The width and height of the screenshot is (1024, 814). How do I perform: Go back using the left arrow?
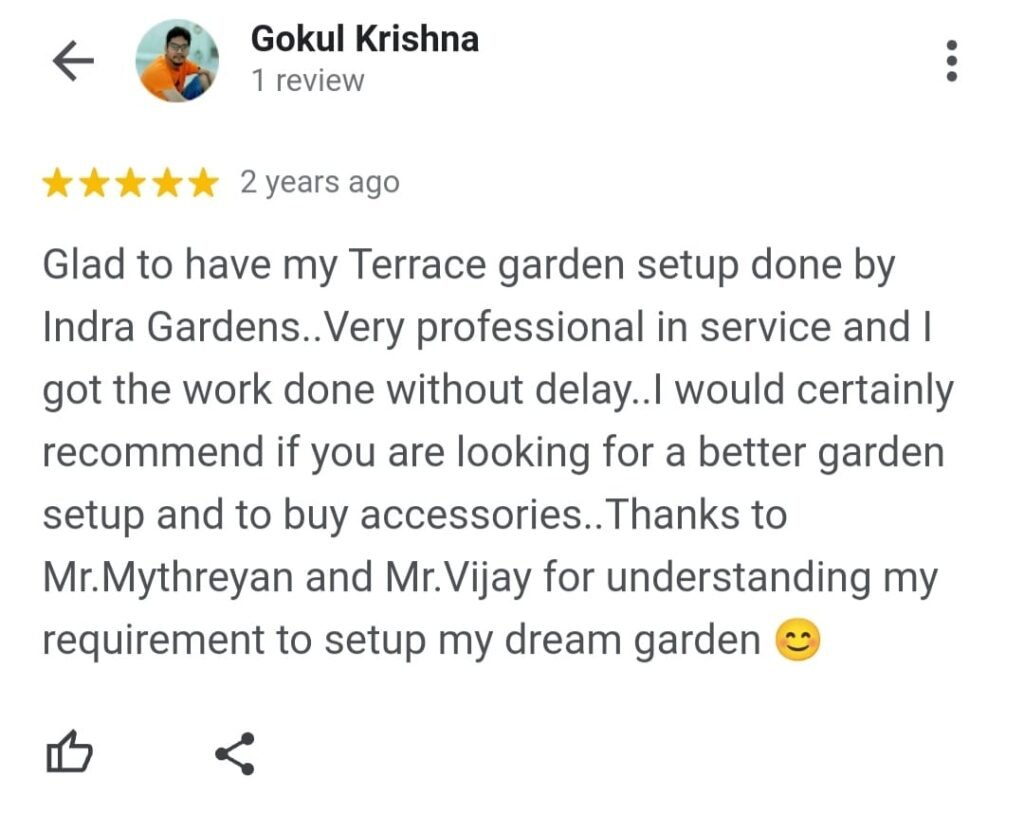pyautogui.click(x=73, y=61)
